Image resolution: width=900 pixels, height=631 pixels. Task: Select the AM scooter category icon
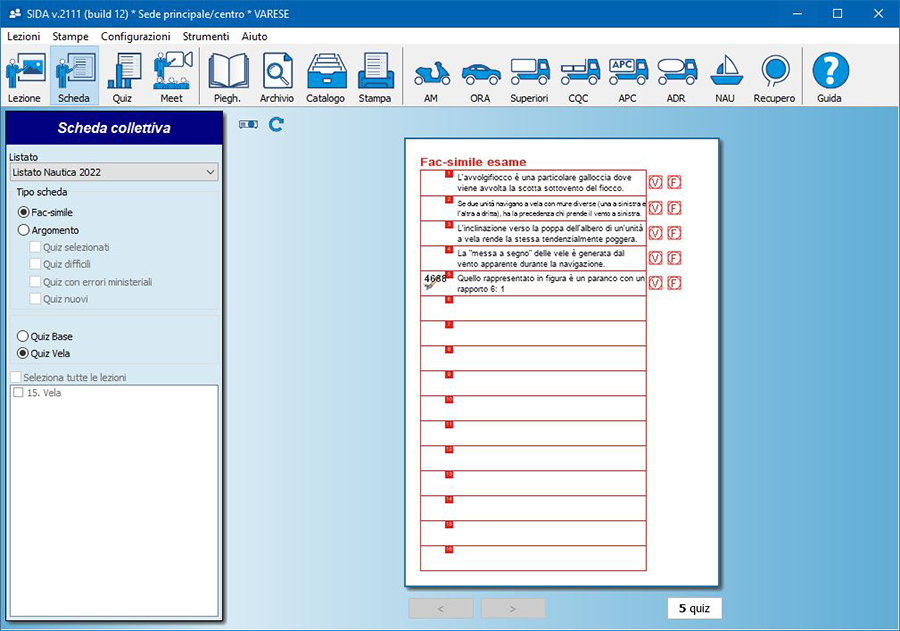(431, 77)
